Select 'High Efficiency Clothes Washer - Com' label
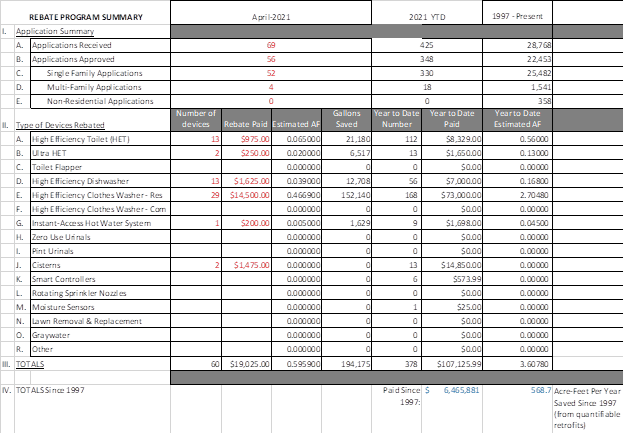Viewport: 624px width, 434px height. [99, 209]
